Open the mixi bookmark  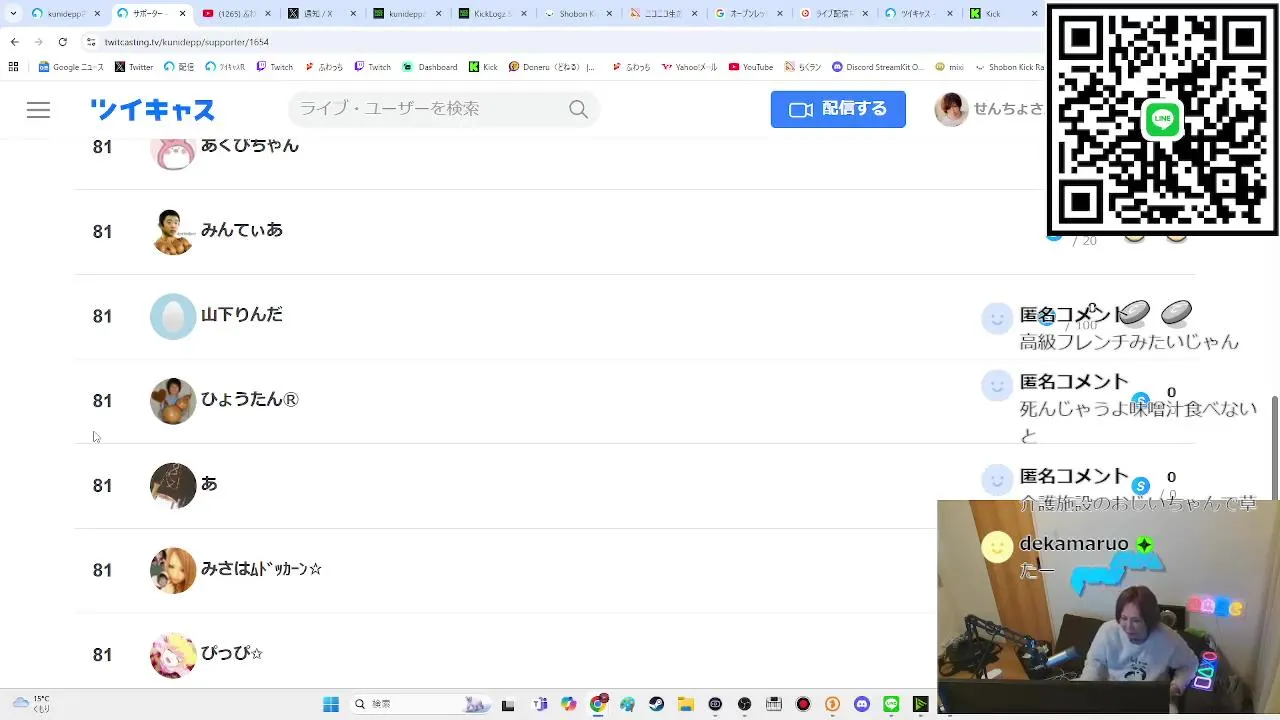(949, 67)
